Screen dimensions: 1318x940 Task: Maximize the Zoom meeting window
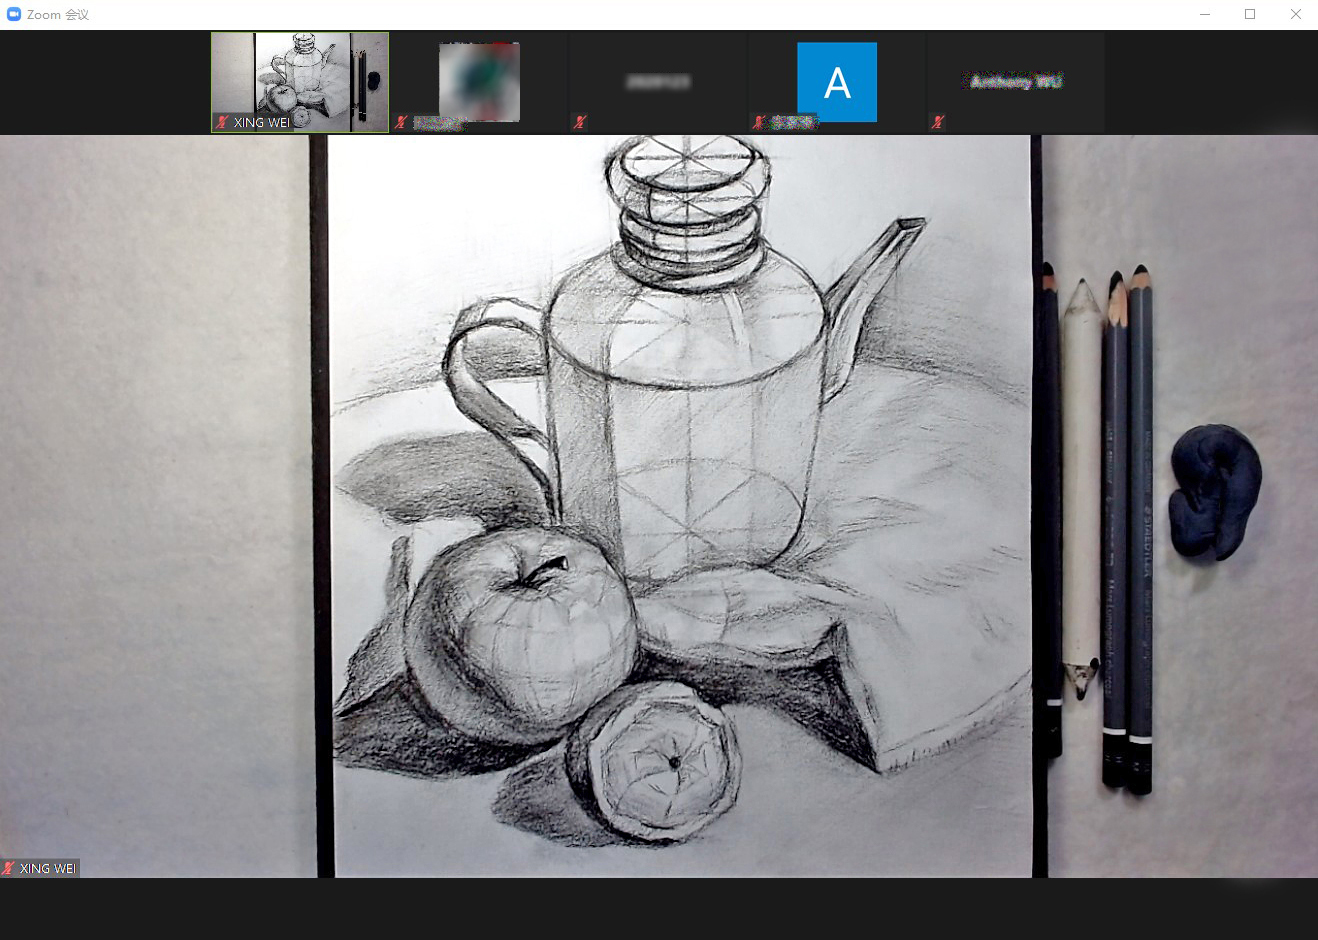pos(1250,14)
